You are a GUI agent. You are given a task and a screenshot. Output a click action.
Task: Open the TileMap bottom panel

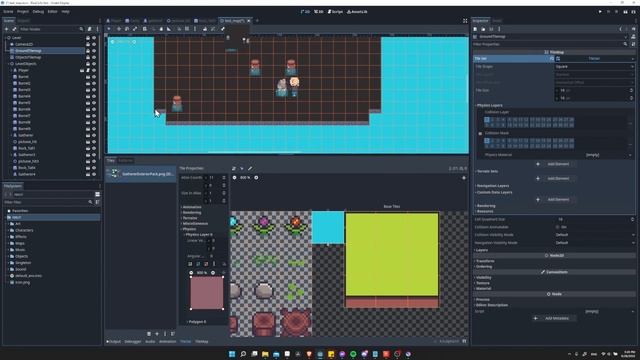(202, 342)
